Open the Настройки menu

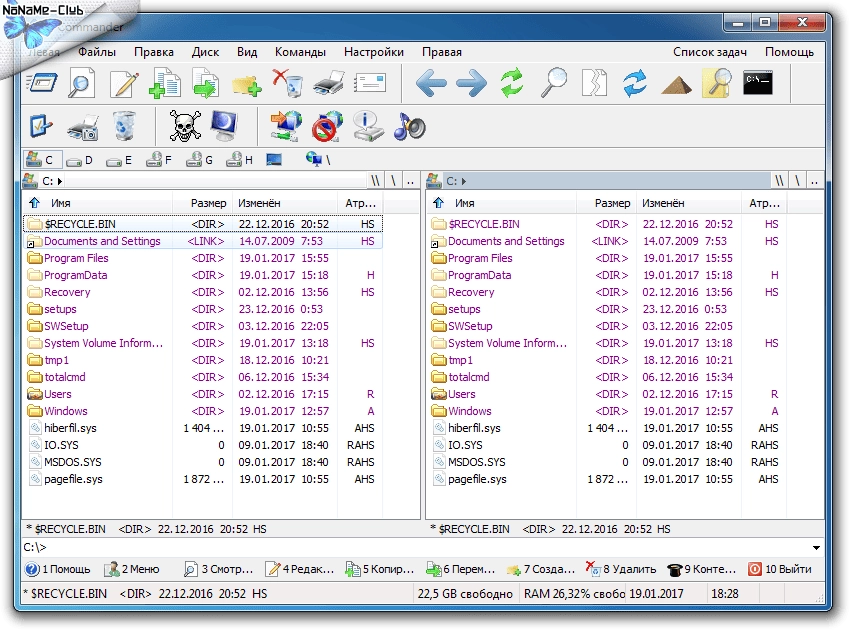(374, 52)
